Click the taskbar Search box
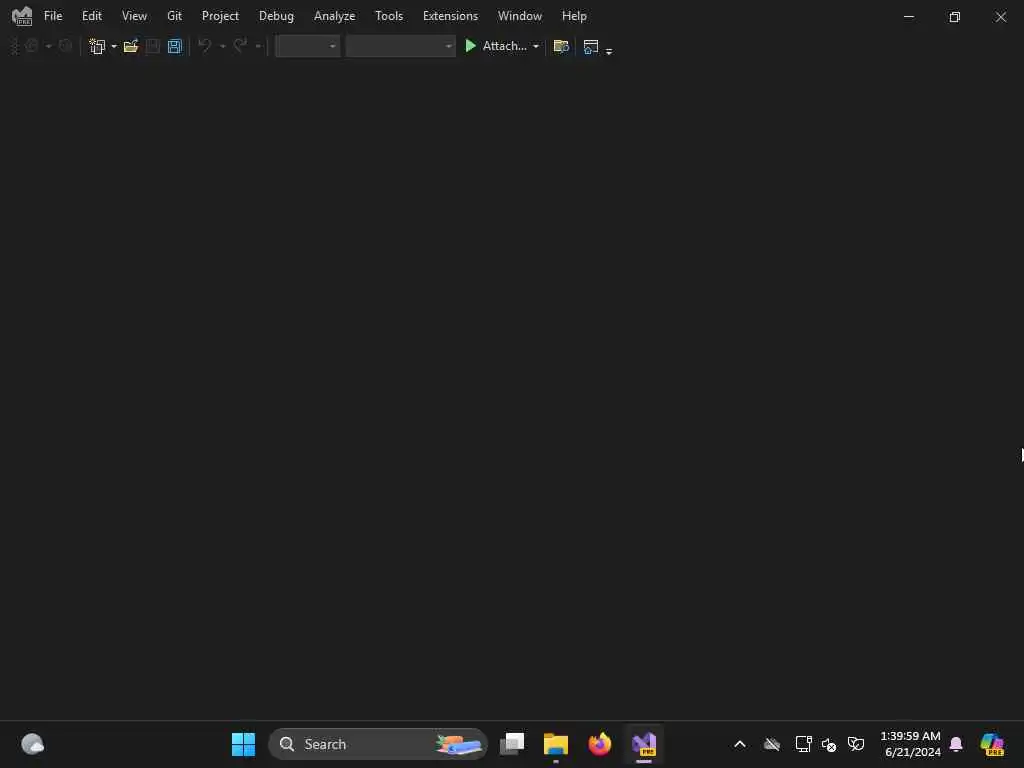Image resolution: width=1024 pixels, height=768 pixels. tap(377, 744)
